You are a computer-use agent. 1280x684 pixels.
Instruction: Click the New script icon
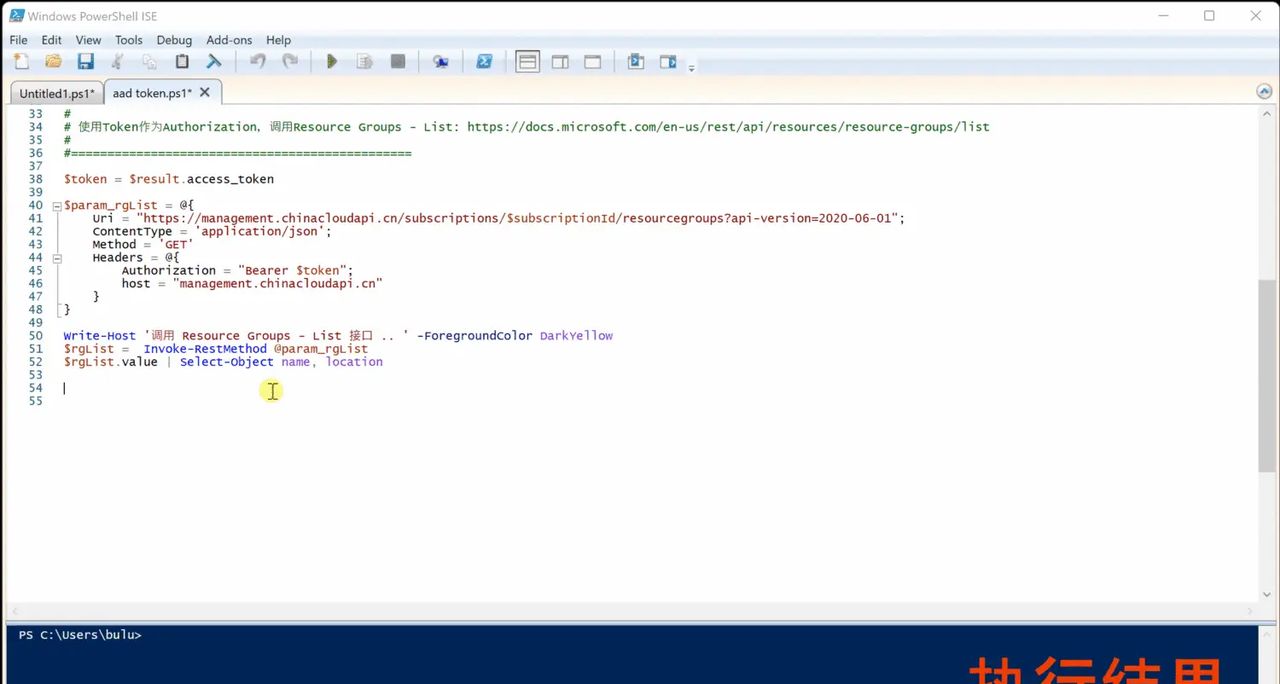(21, 62)
